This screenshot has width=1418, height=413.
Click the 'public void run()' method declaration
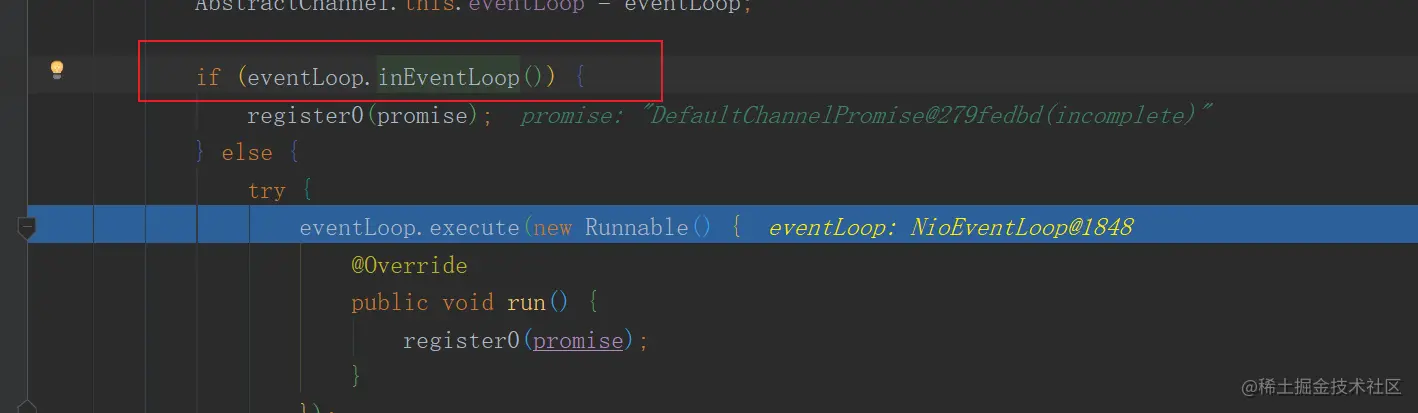(460, 303)
